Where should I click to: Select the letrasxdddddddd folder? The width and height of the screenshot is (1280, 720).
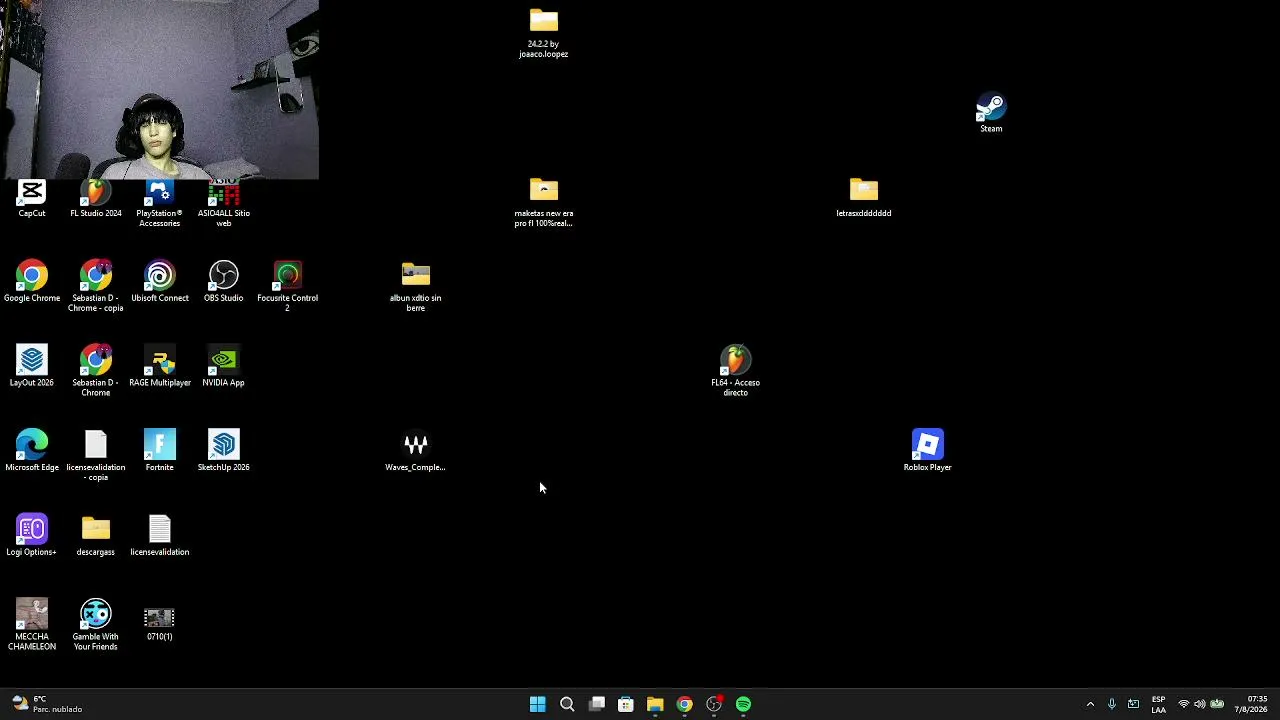(x=864, y=198)
